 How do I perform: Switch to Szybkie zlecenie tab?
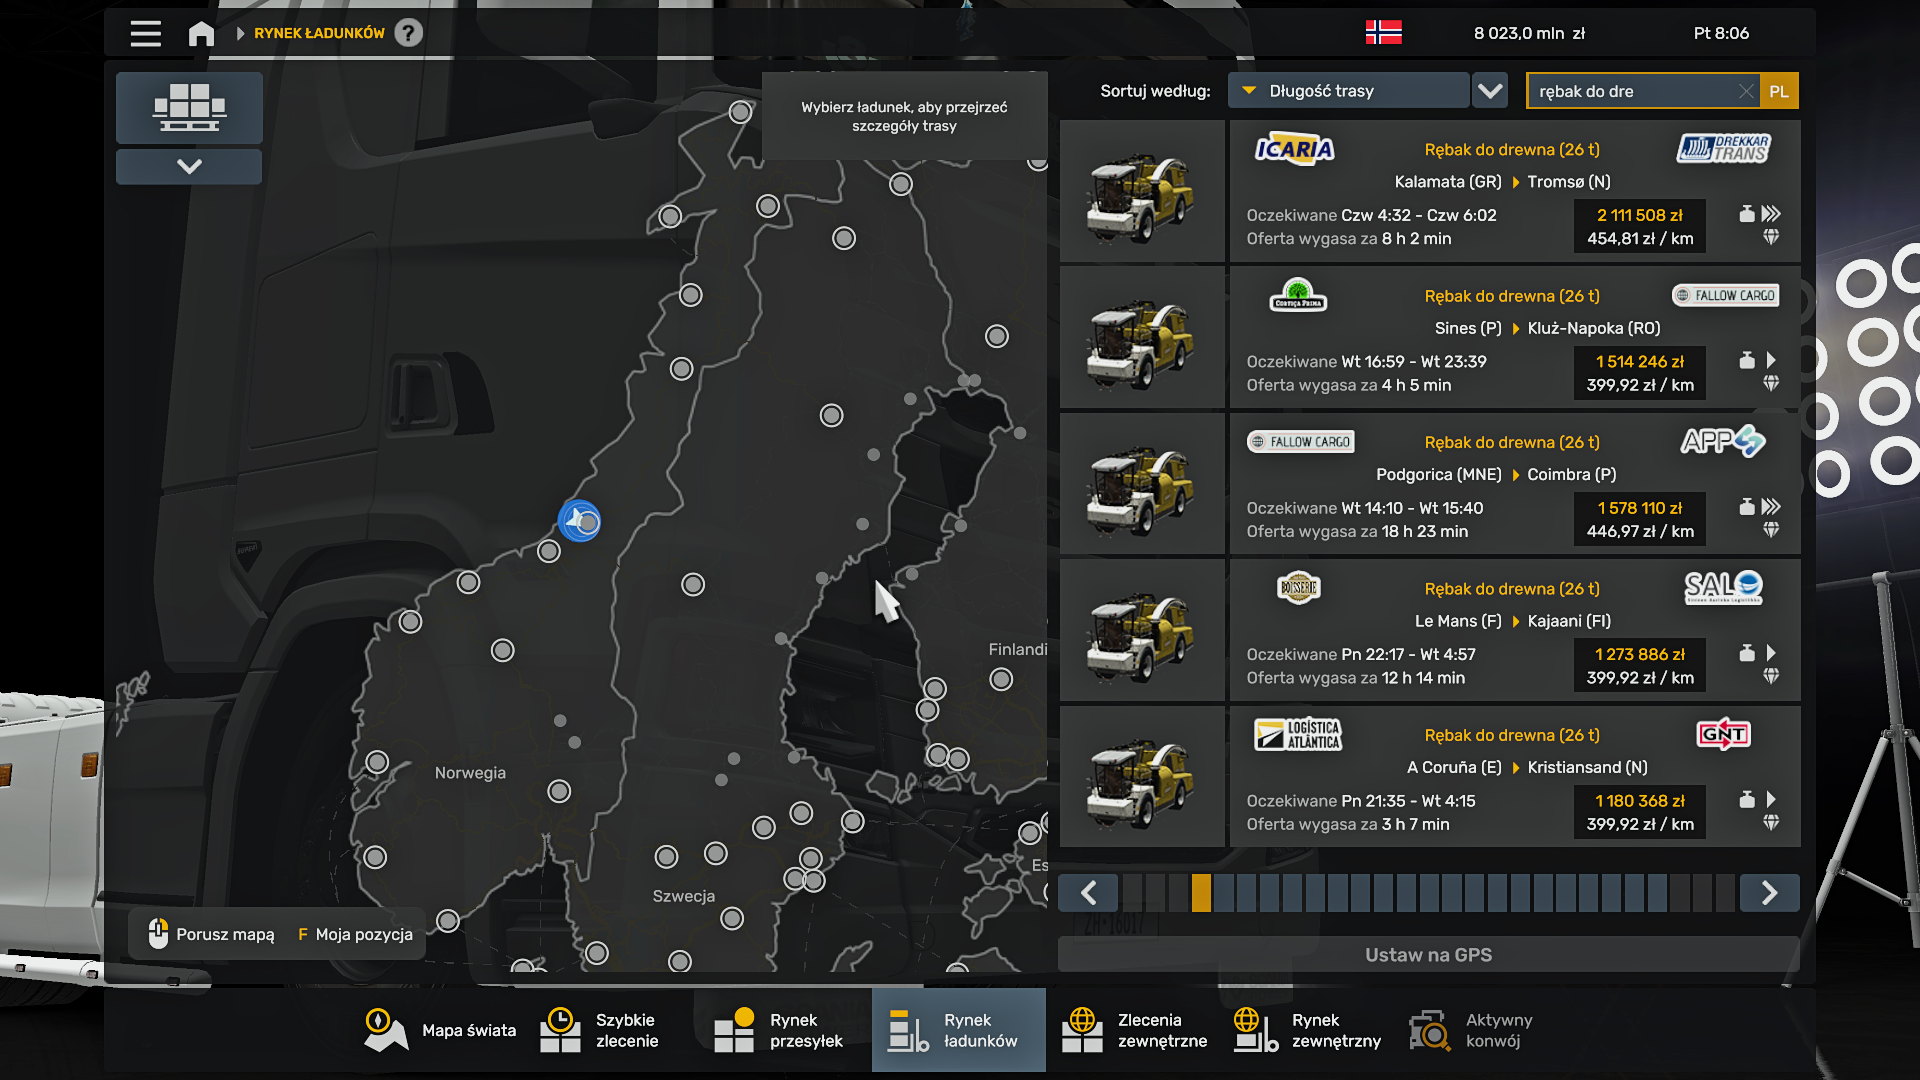click(601, 1030)
